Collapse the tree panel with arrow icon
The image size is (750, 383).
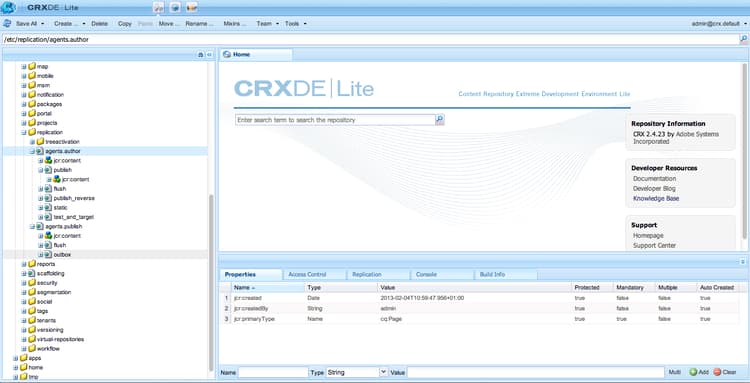(x=209, y=55)
